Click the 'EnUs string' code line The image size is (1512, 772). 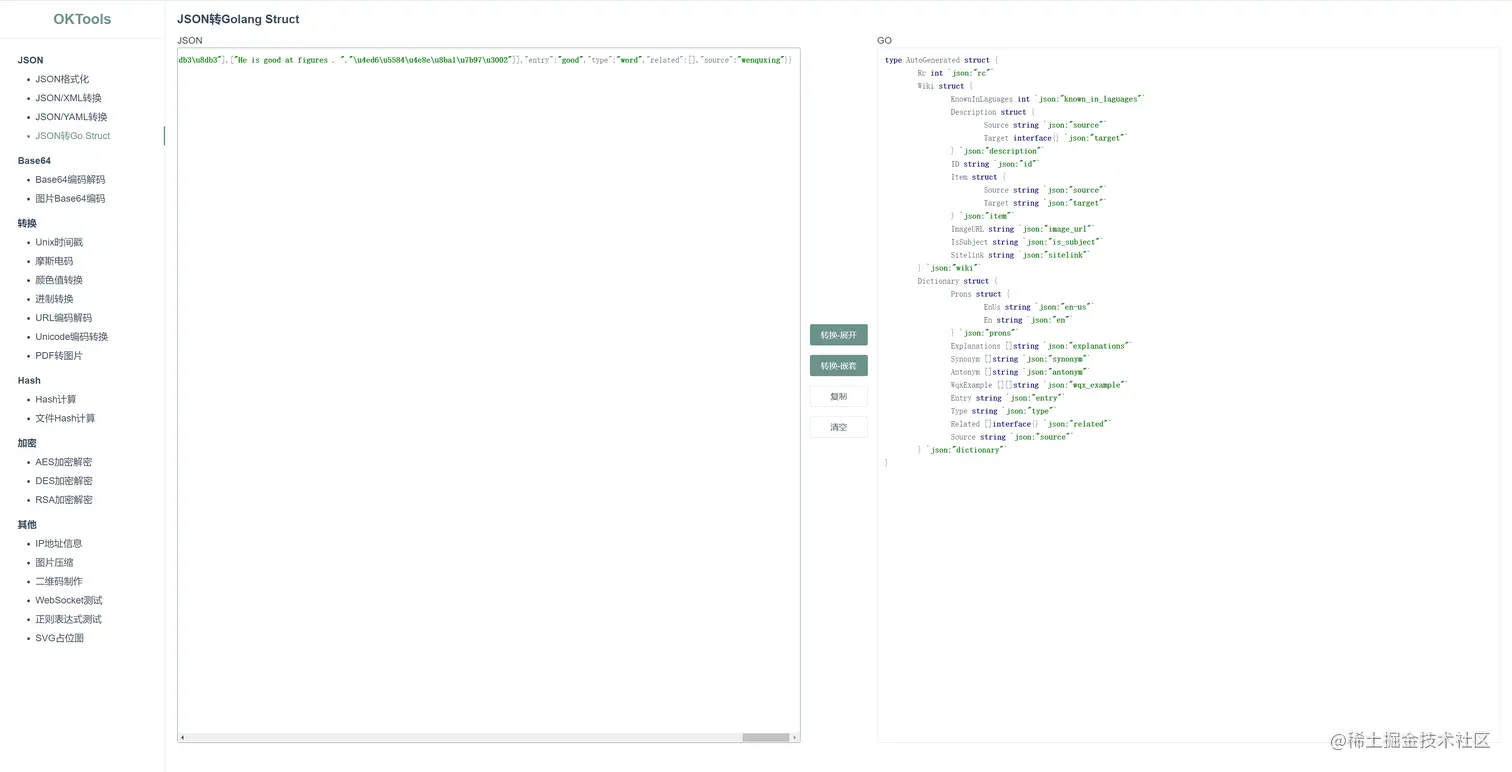[x=1039, y=307]
